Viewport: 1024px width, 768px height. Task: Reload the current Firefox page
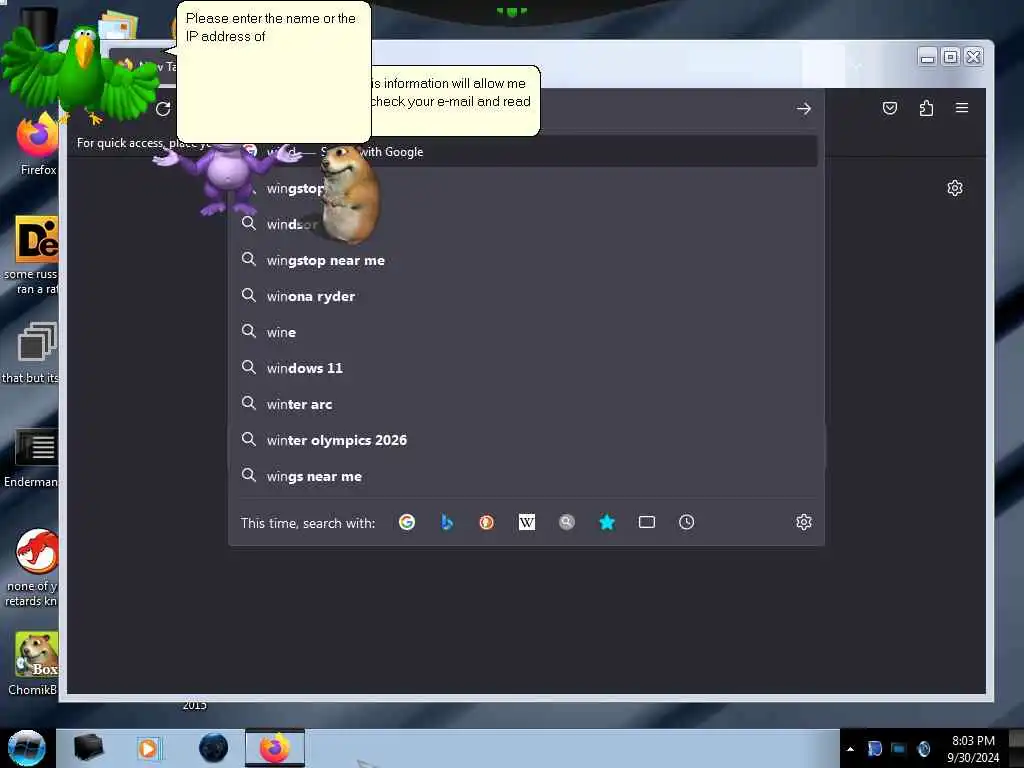(163, 109)
